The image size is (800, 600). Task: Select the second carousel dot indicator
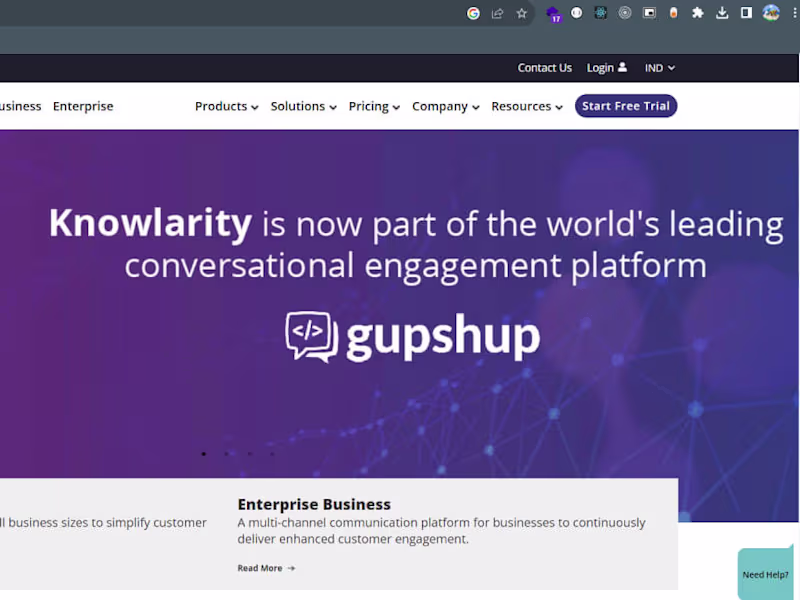[226, 453]
